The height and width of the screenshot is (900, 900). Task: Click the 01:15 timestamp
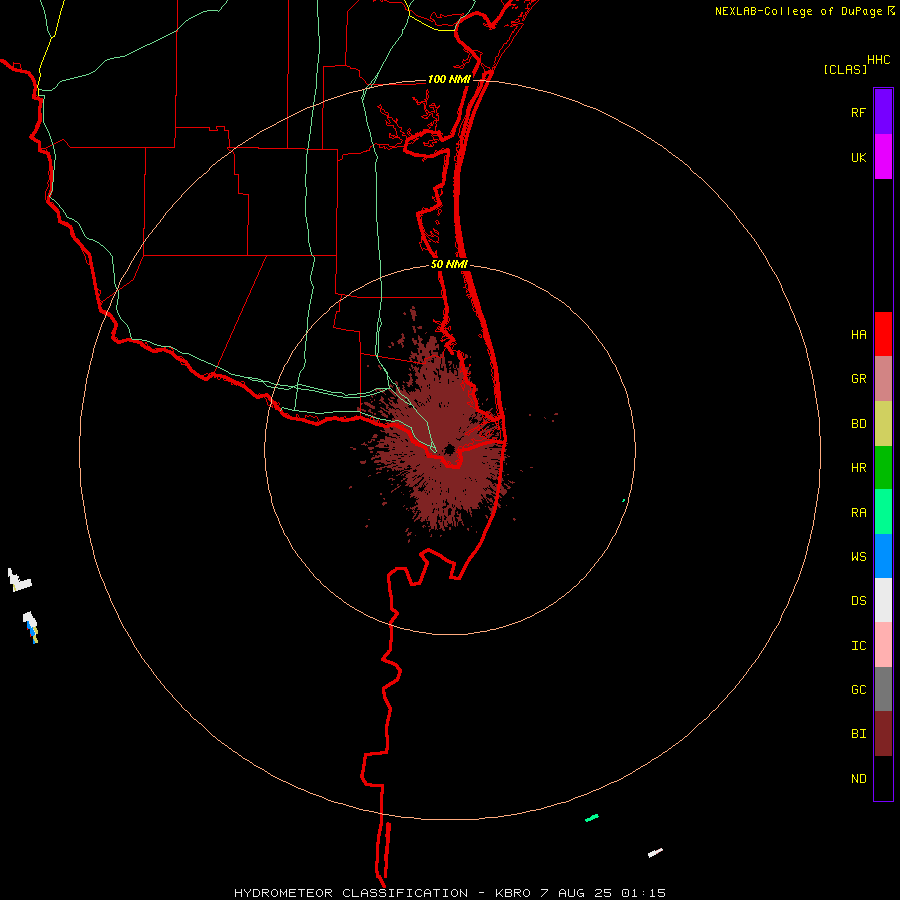coord(644,893)
